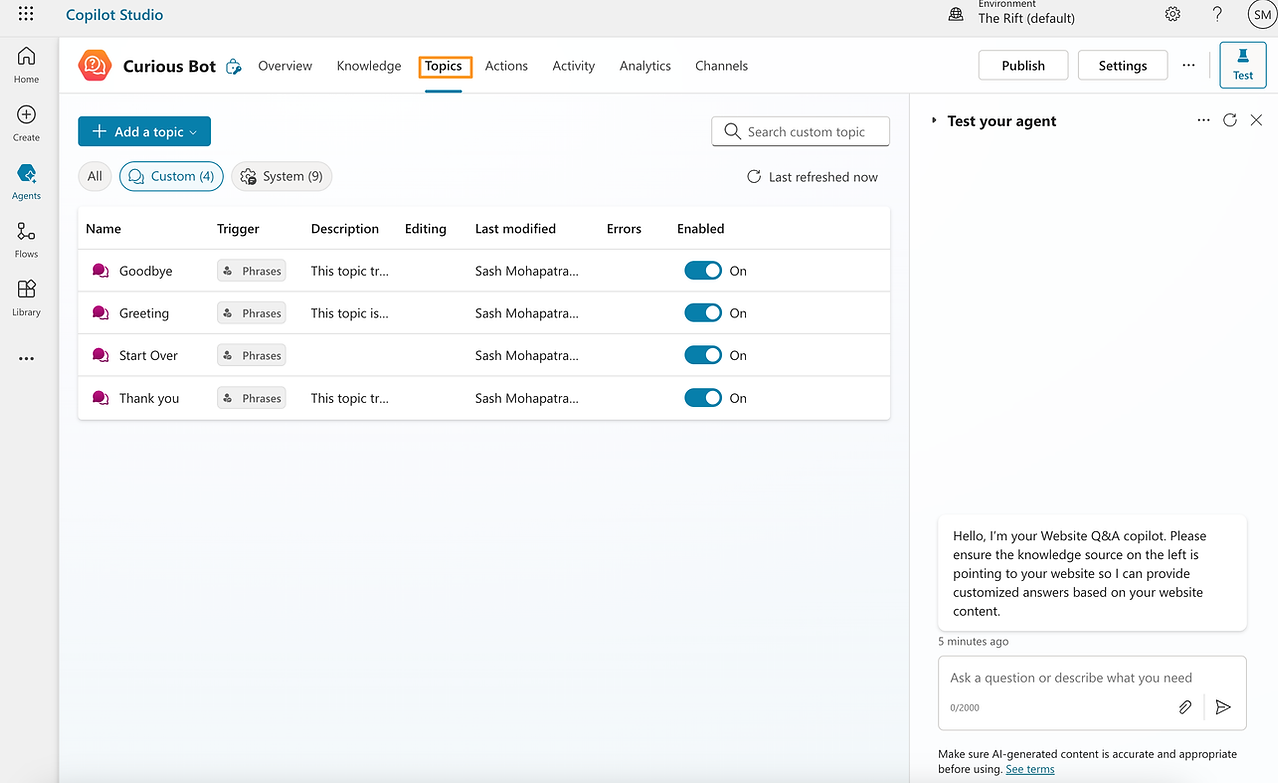Go to Home in the sidebar
The height and width of the screenshot is (783, 1278).
(x=27, y=65)
